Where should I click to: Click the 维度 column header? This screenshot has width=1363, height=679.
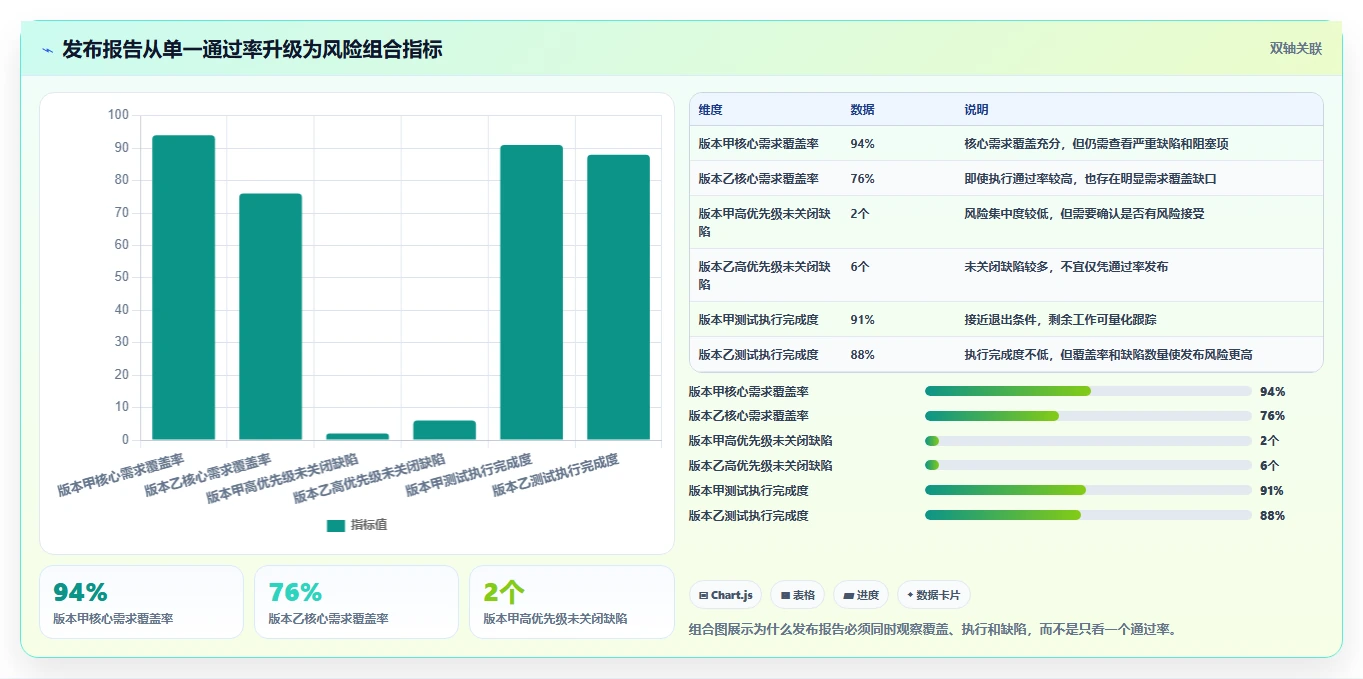pyautogui.click(x=710, y=110)
